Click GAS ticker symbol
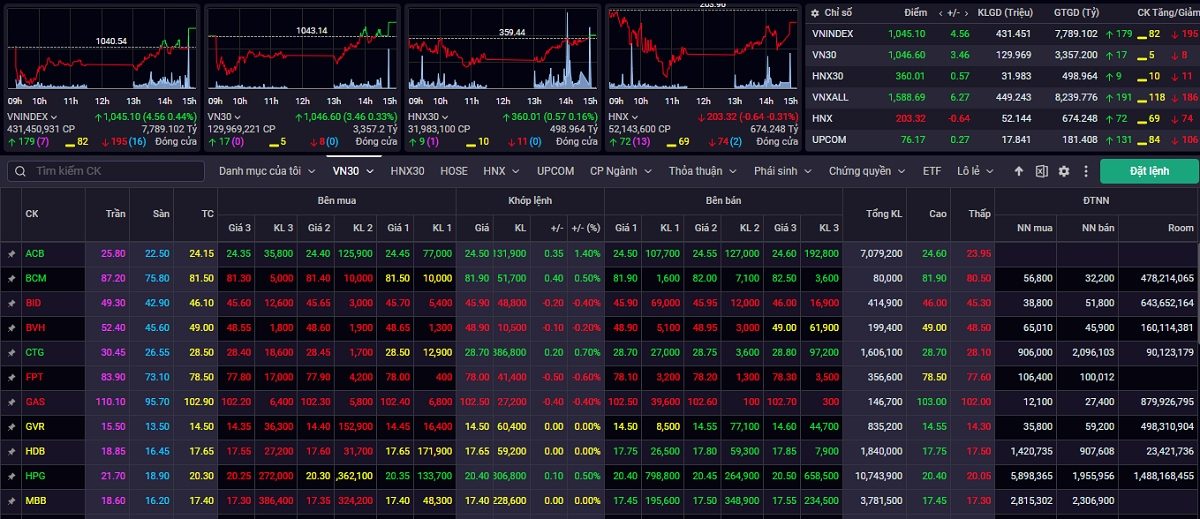Image resolution: width=1200 pixels, height=519 pixels. coord(35,401)
